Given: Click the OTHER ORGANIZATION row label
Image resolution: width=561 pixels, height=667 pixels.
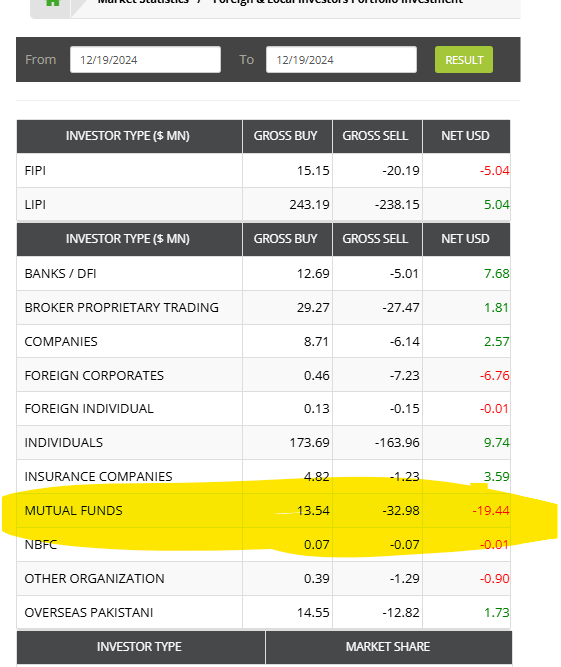Looking at the screenshot, I should click(94, 579).
